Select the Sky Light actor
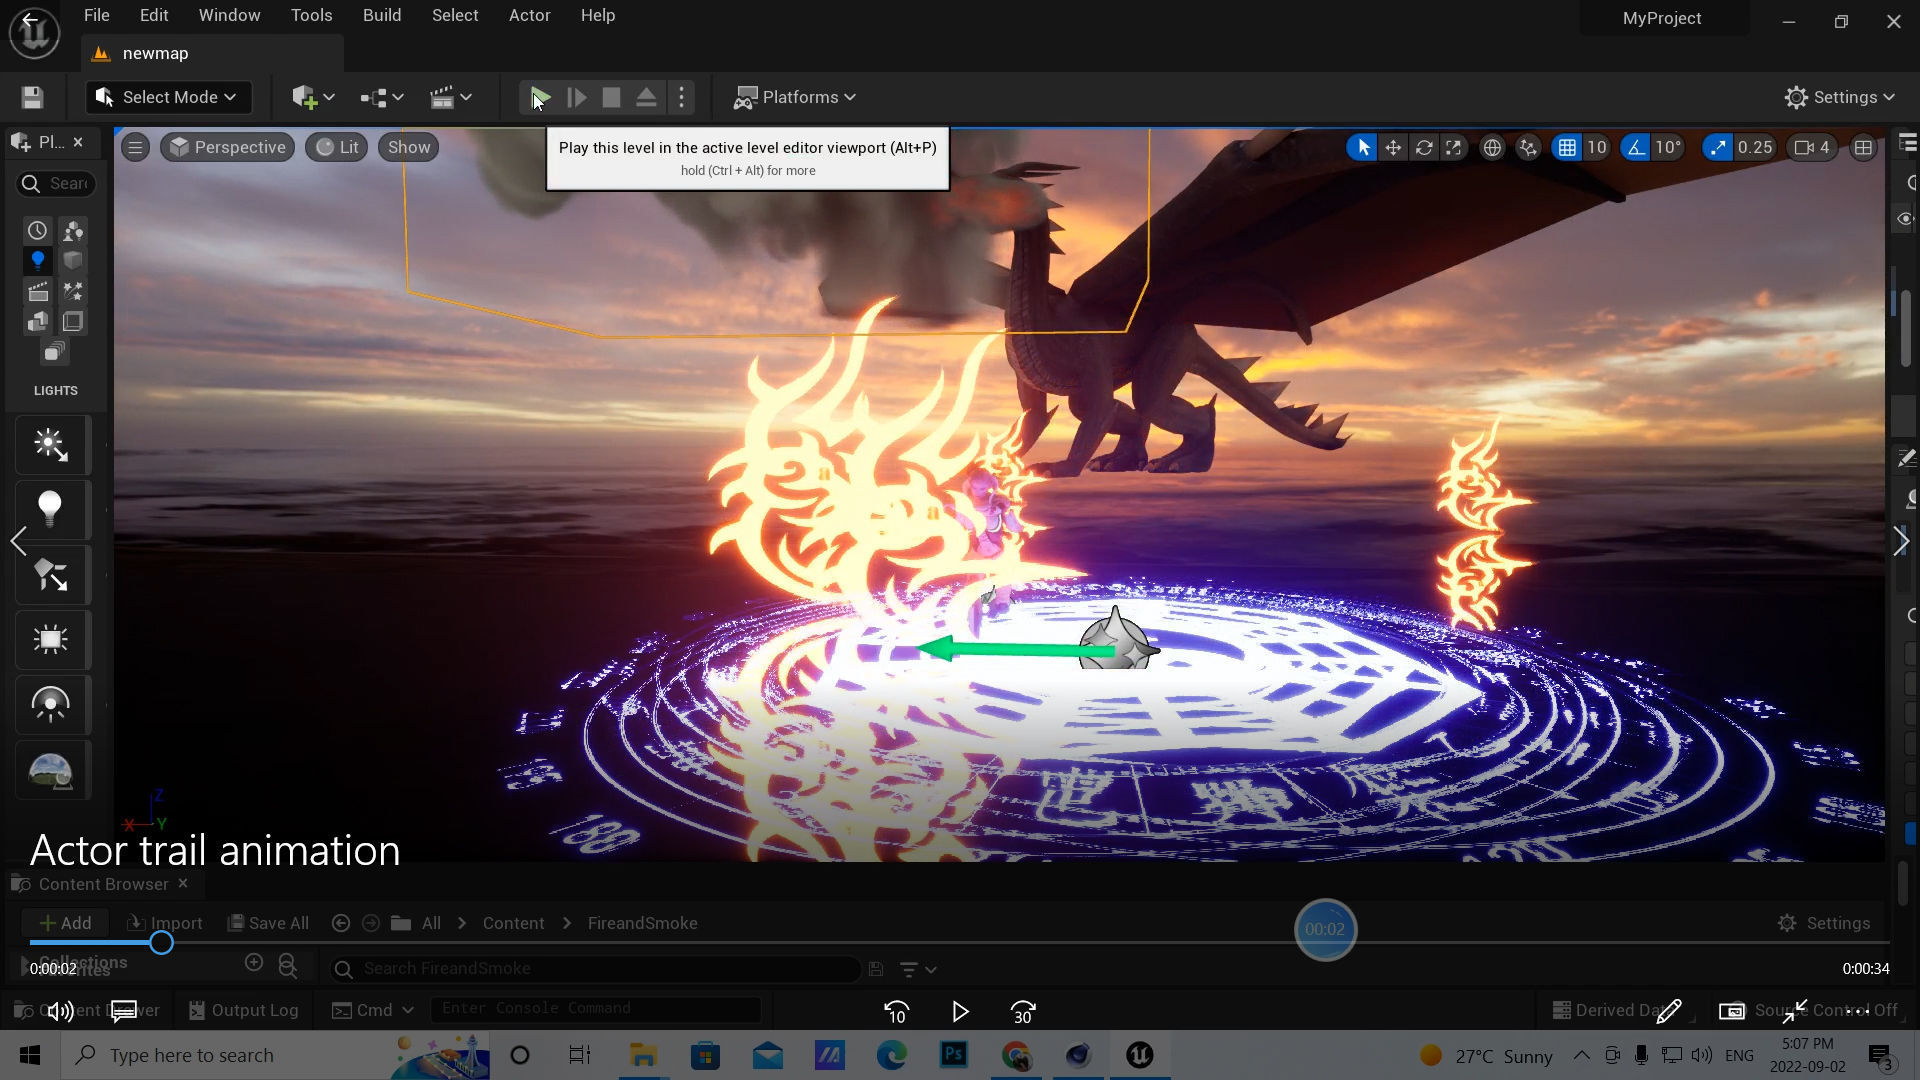Viewport: 1920px width, 1080px height. 51,704
